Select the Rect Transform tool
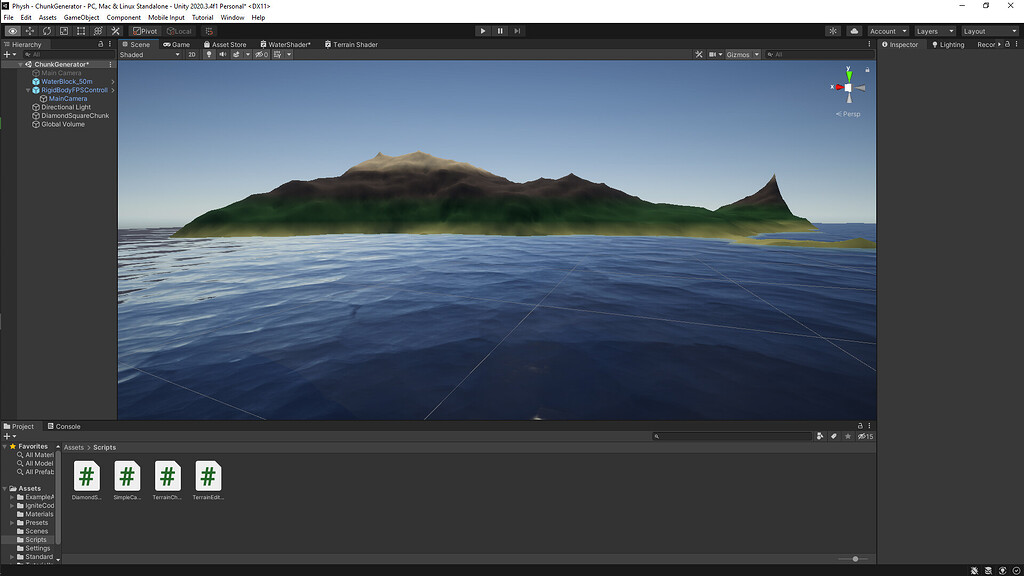 [80, 31]
